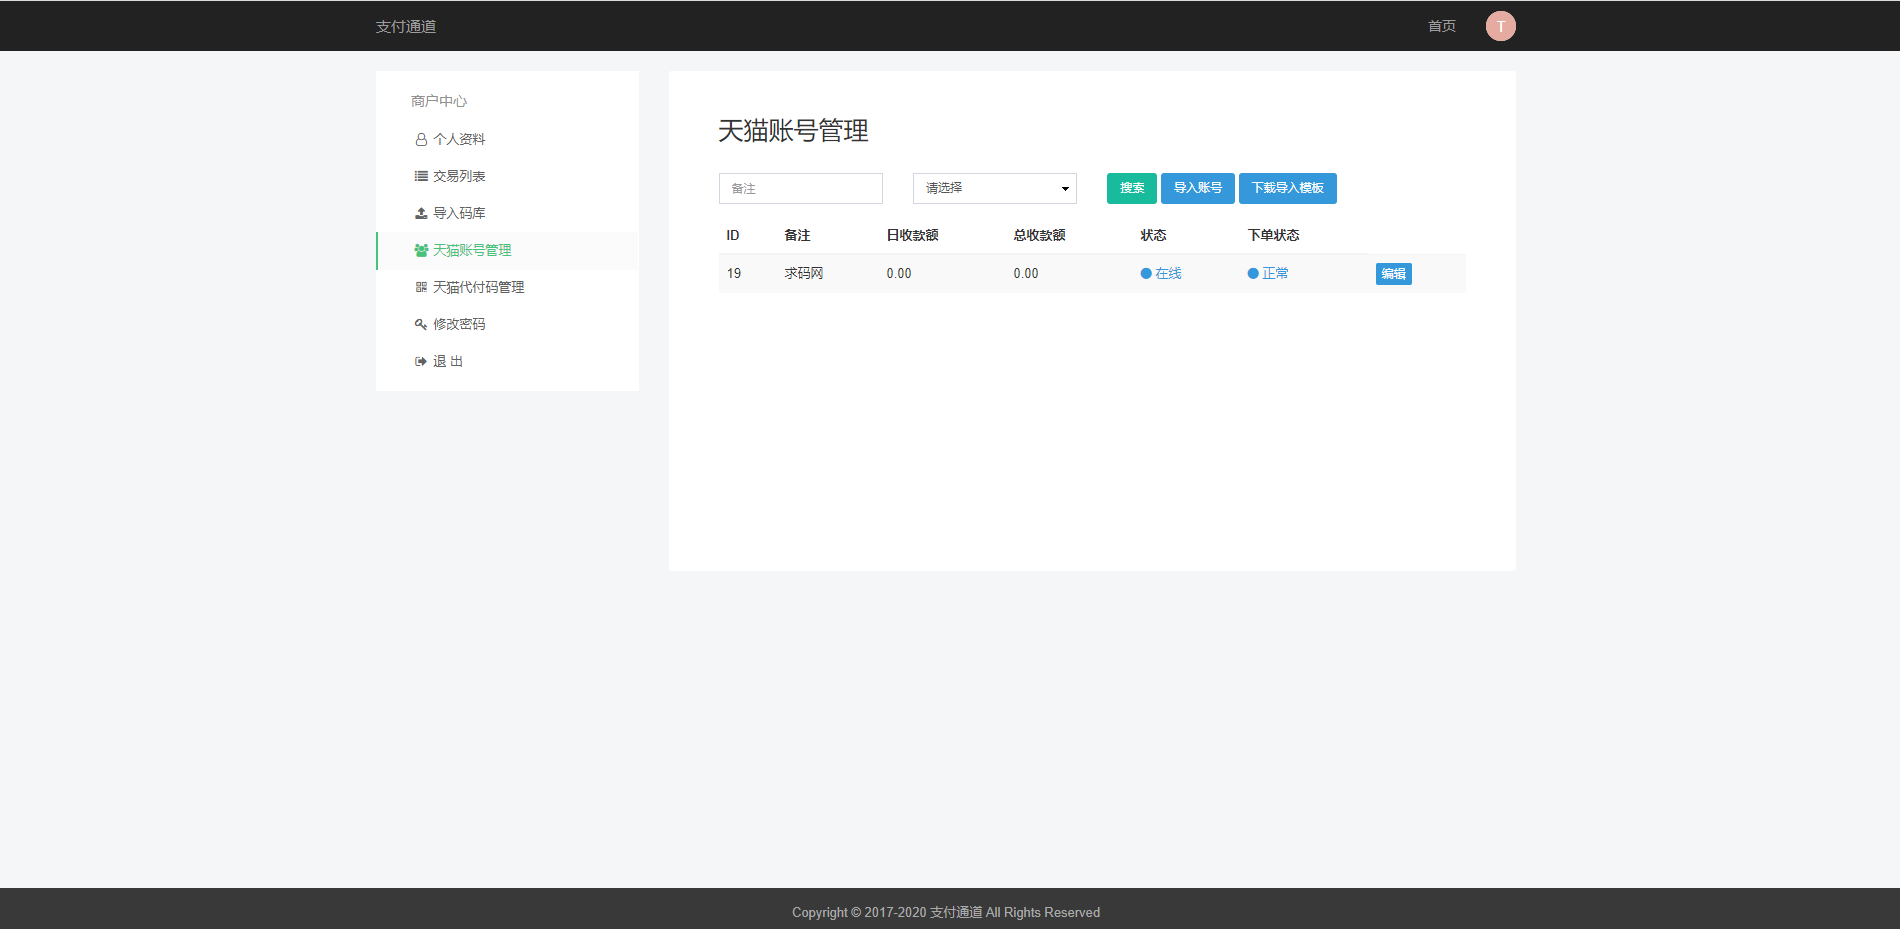Image resolution: width=1900 pixels, height=929 pixels.
Task: Select 天猫账号管理 in the sidebar
Action: [507, 250]
